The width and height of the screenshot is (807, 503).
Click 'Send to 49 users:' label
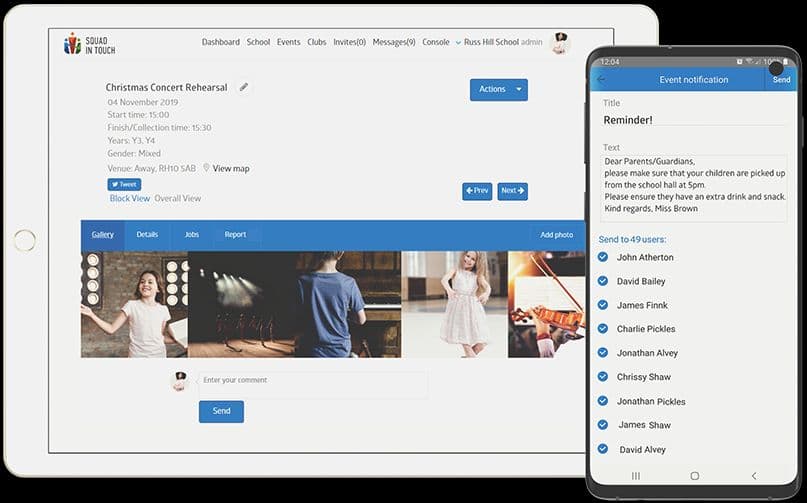coord(633,239)
